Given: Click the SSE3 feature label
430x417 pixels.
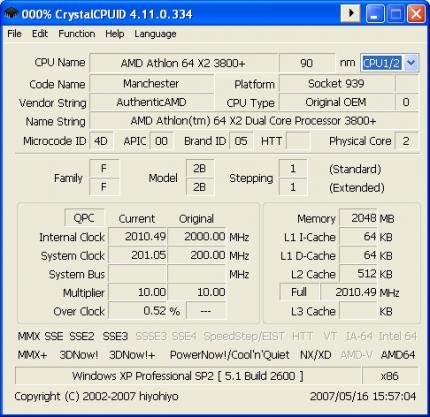Looking at the screenshot, I should pos(115,336).
